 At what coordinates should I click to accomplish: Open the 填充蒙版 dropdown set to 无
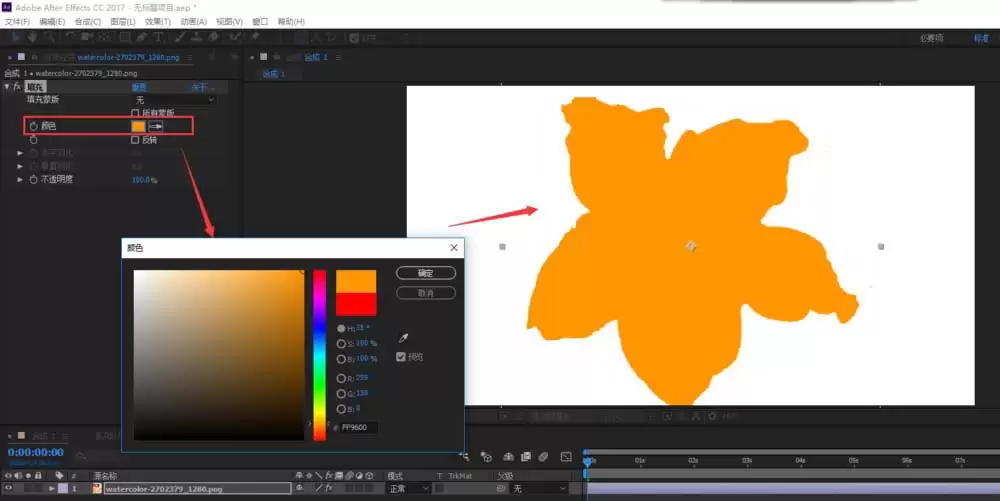174,100
